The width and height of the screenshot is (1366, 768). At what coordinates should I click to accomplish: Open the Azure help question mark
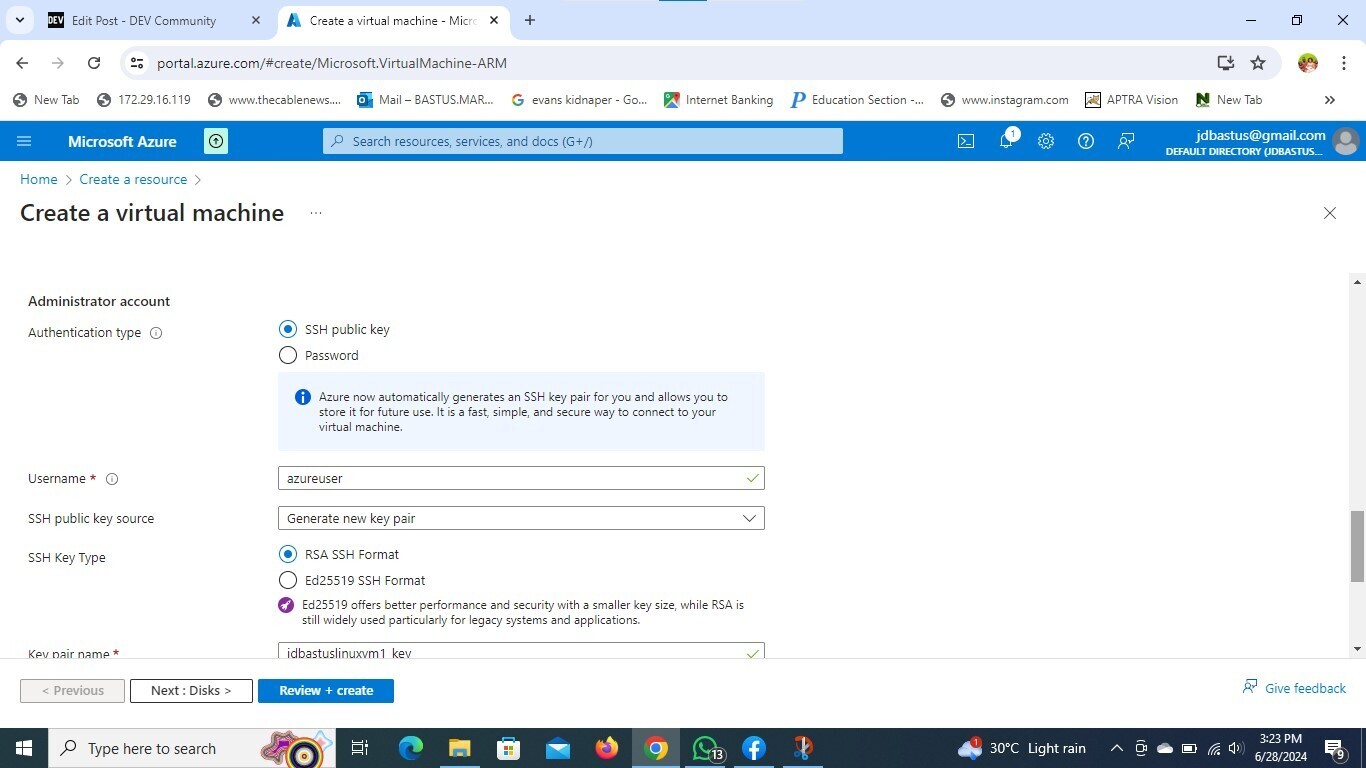pos(1086,141)
